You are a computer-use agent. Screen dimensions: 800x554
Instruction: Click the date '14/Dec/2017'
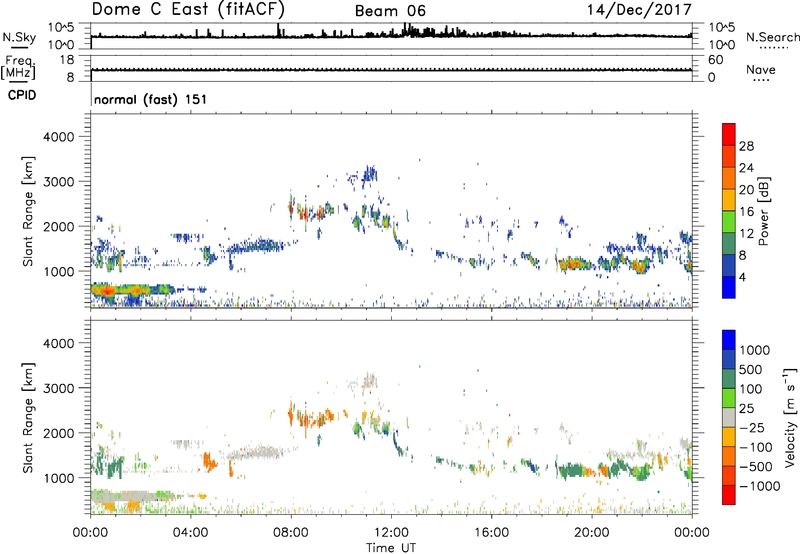(639, 9)
